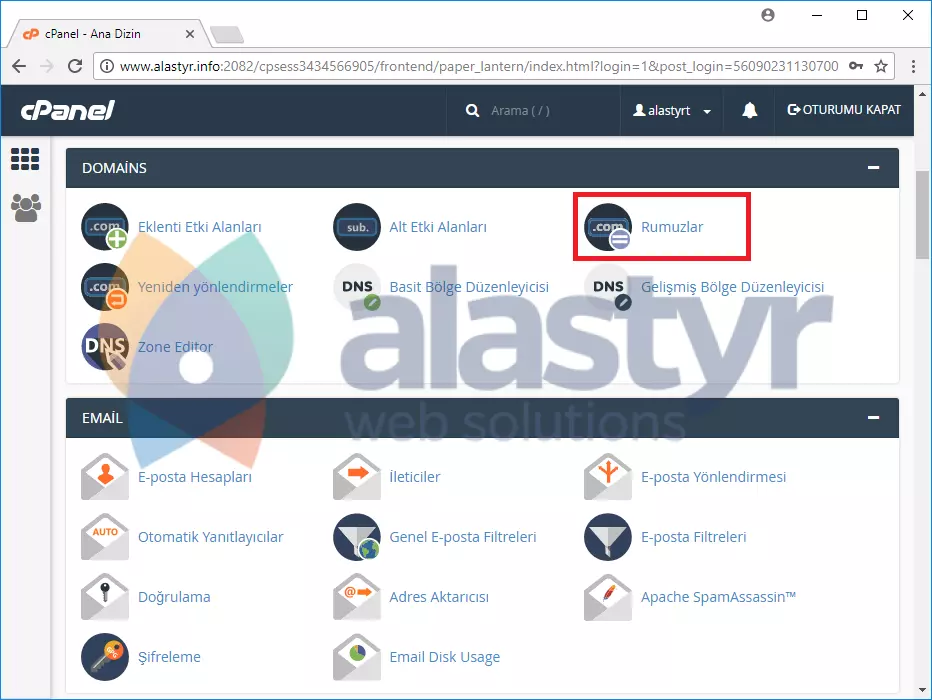Open the Otomatik Yanıtlayıcılar link
The width and height of the screenshot is (932, 700).
(x=210, y=537)
